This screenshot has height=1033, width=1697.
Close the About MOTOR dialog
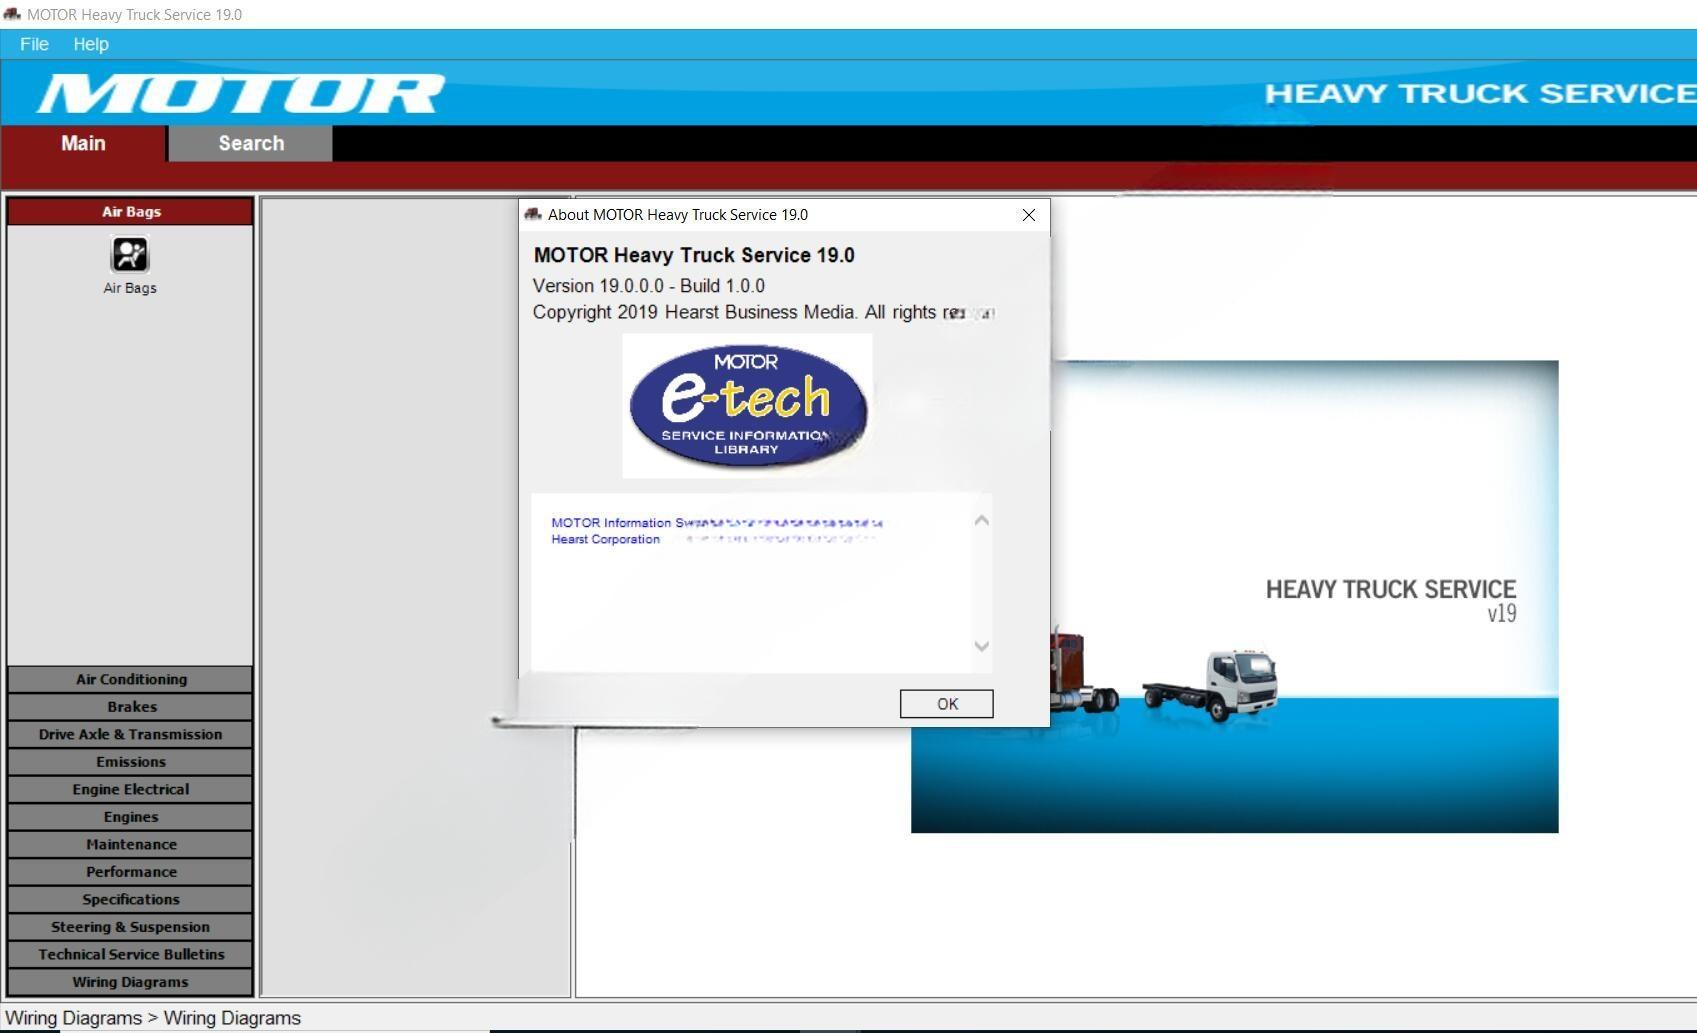tap(1028, 215)
